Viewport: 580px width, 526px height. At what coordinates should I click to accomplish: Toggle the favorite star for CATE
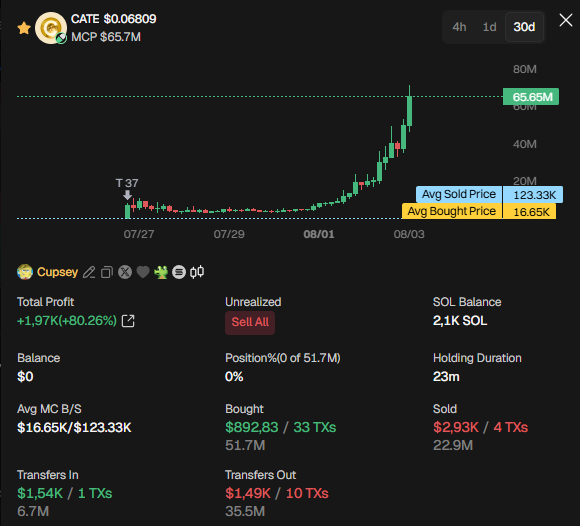[24, 28]
